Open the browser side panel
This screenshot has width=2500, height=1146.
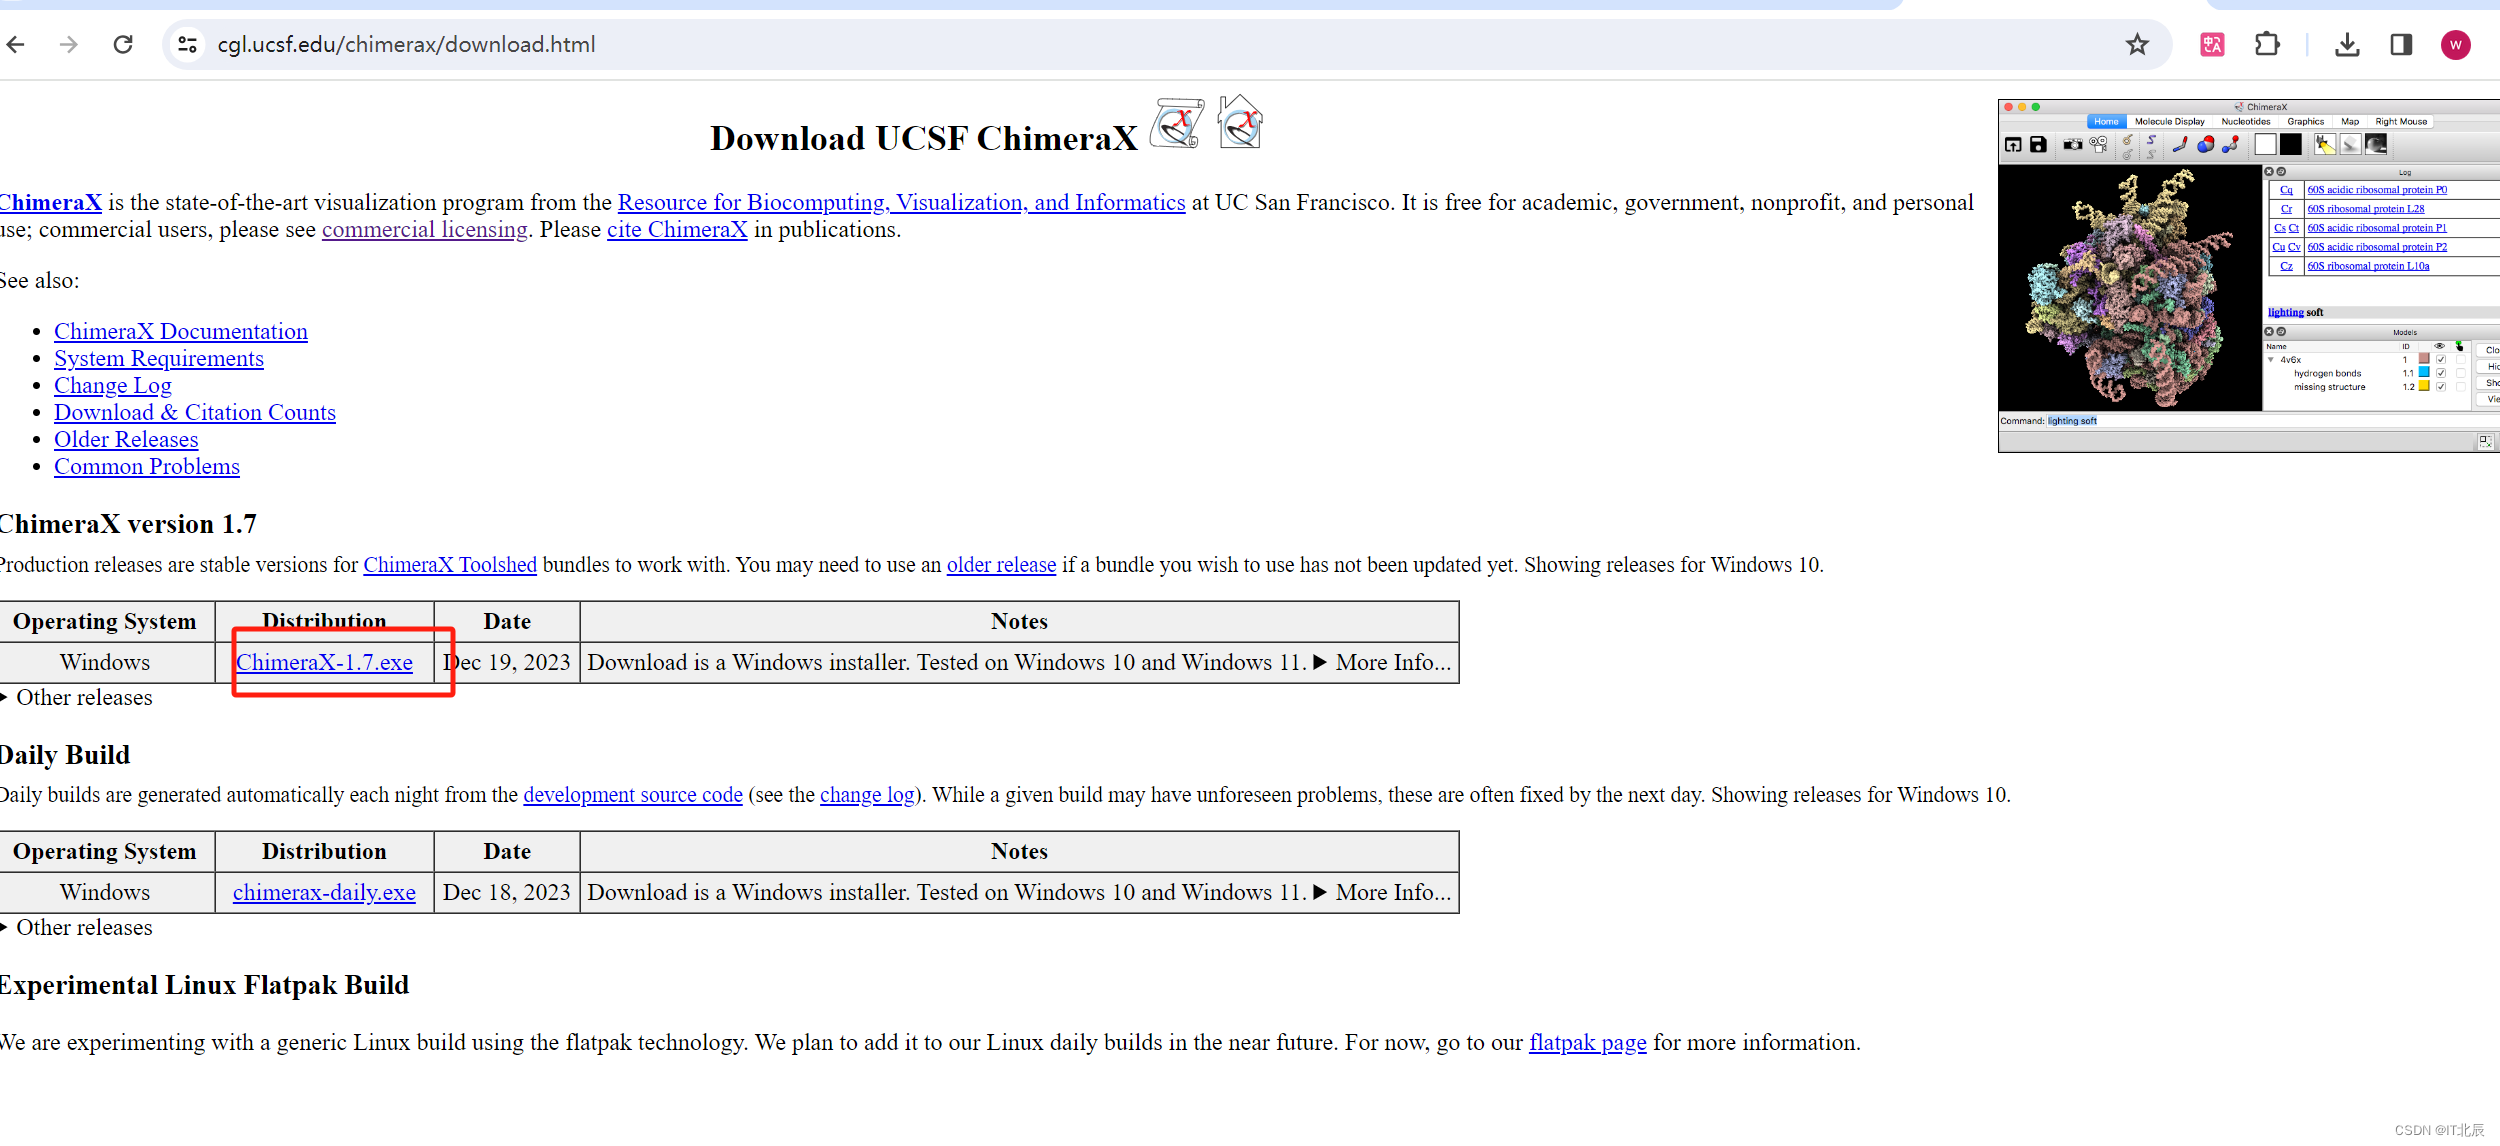click(x=2401, y=44)
